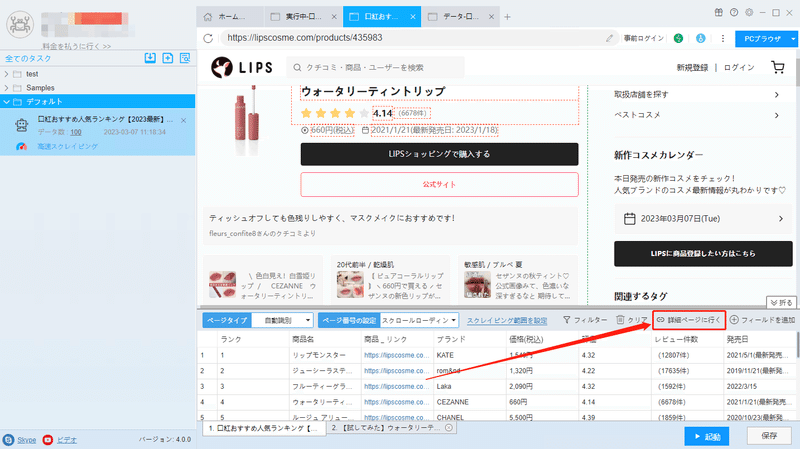Click 新規登録 link on LIPS page
This screenshot has width=800, height=449.
[x=692, y=67]
